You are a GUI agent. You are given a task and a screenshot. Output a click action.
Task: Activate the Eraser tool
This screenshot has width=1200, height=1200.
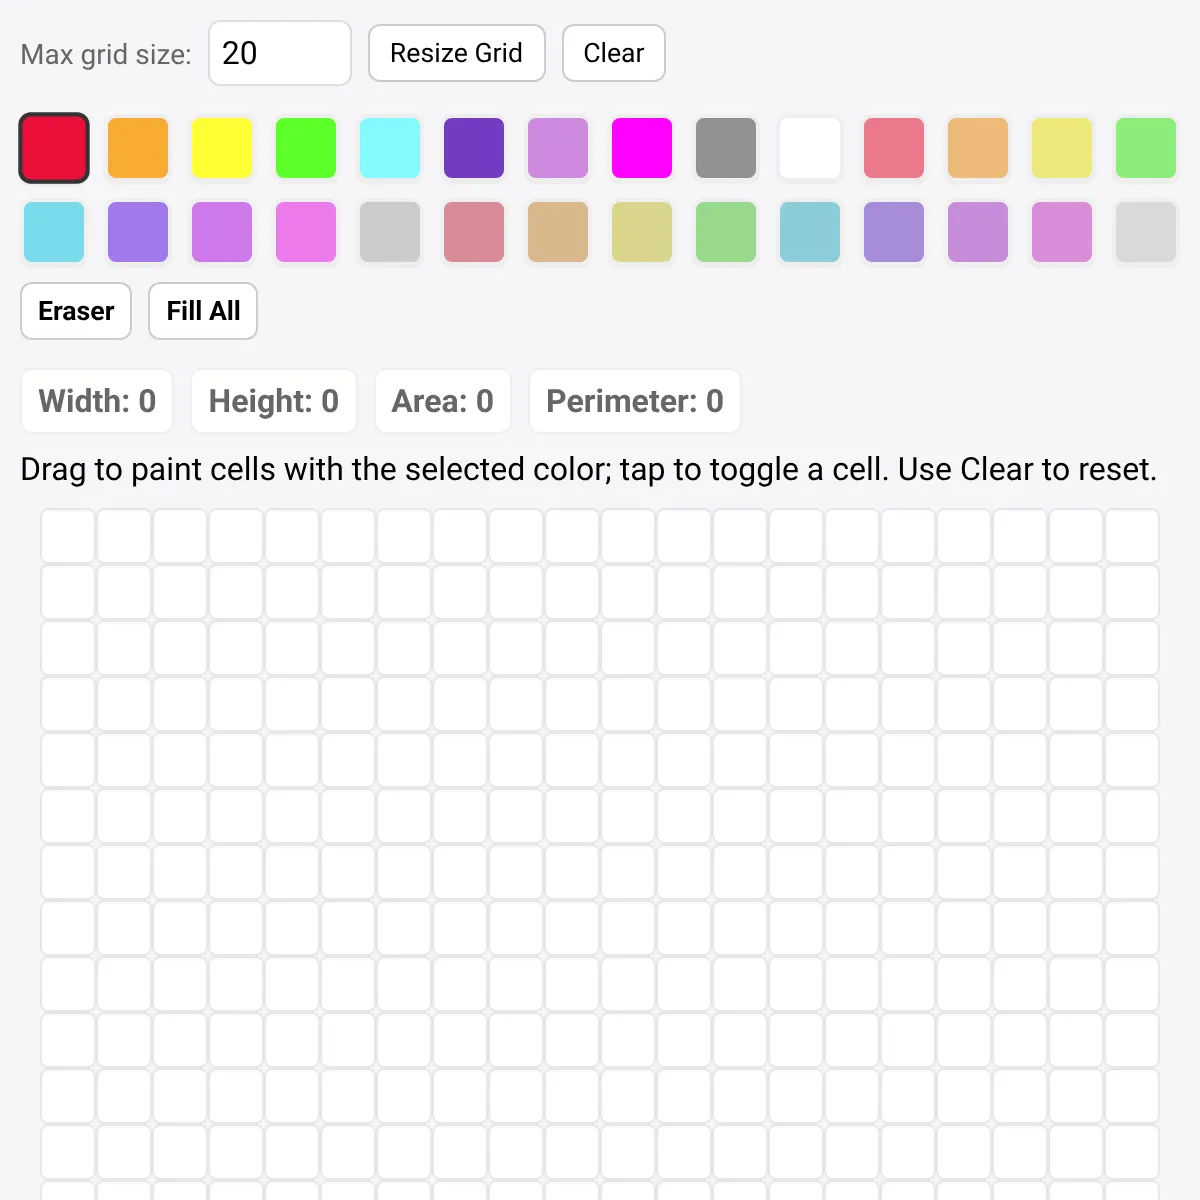76,311
